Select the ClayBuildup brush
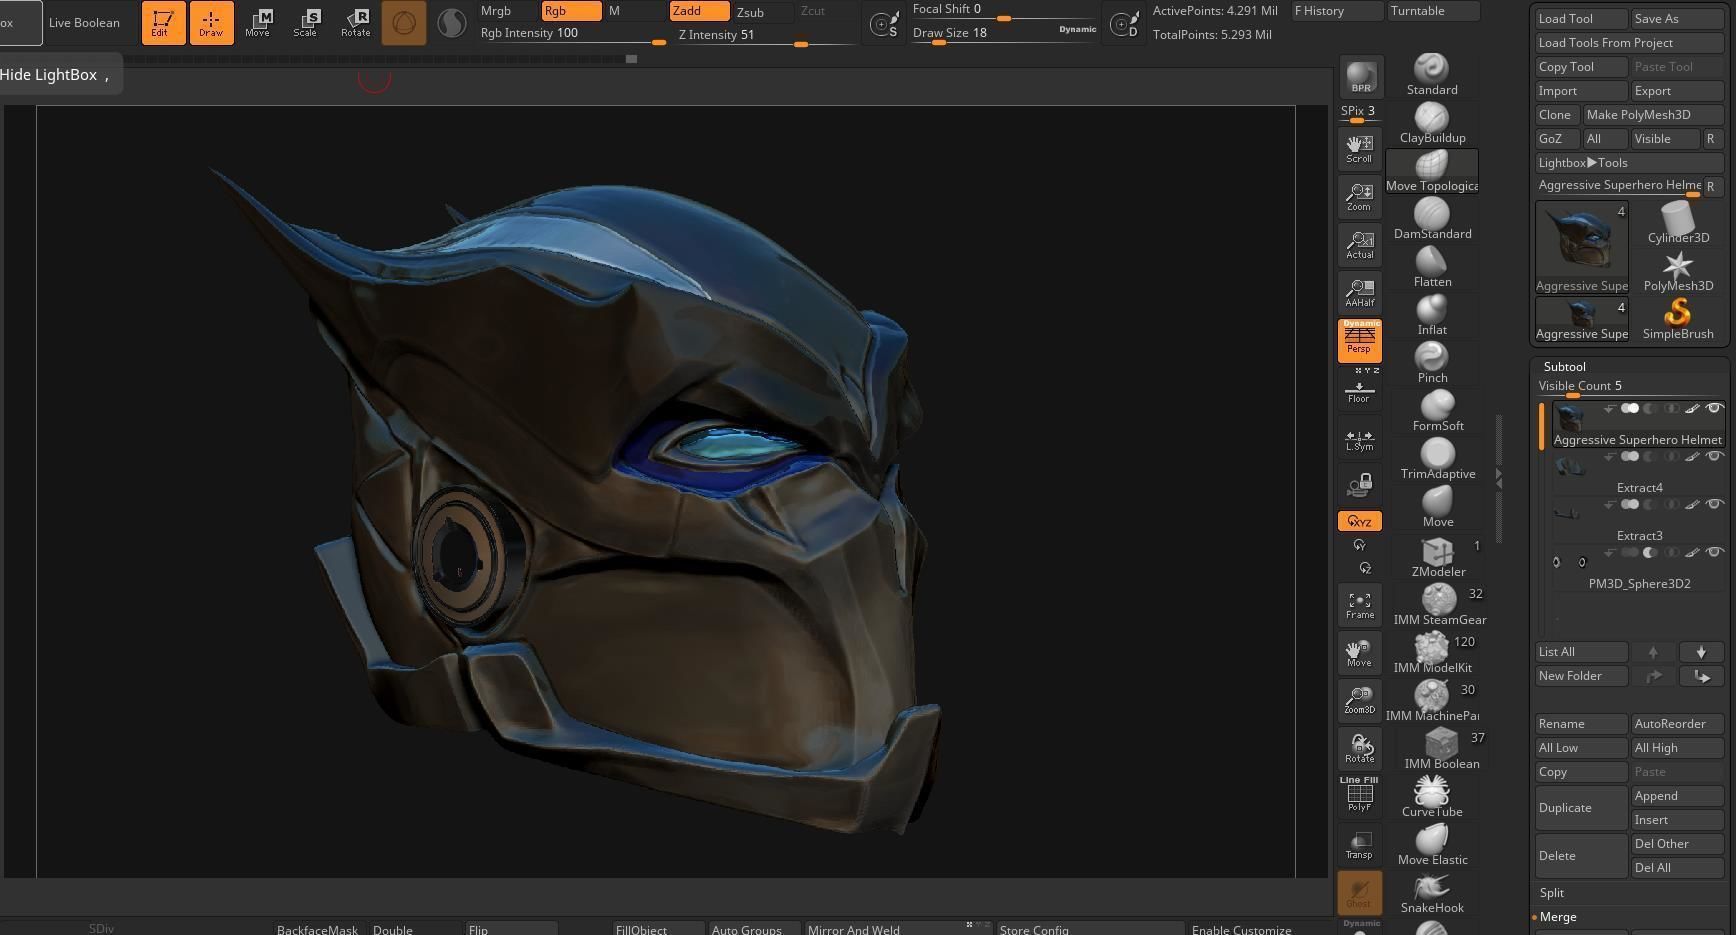Image resolution: width=1736 pixels, height=935 pixels. point(1432,124)
